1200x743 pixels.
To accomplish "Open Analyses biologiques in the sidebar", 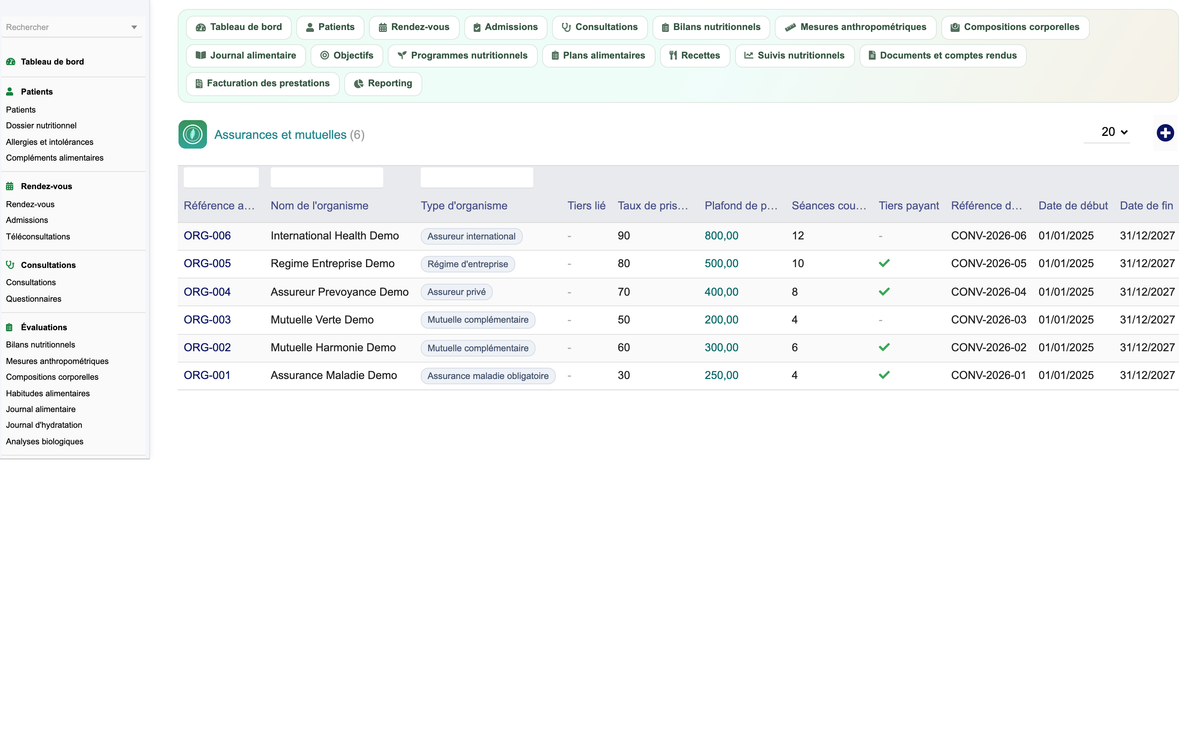I will point(45,441).
